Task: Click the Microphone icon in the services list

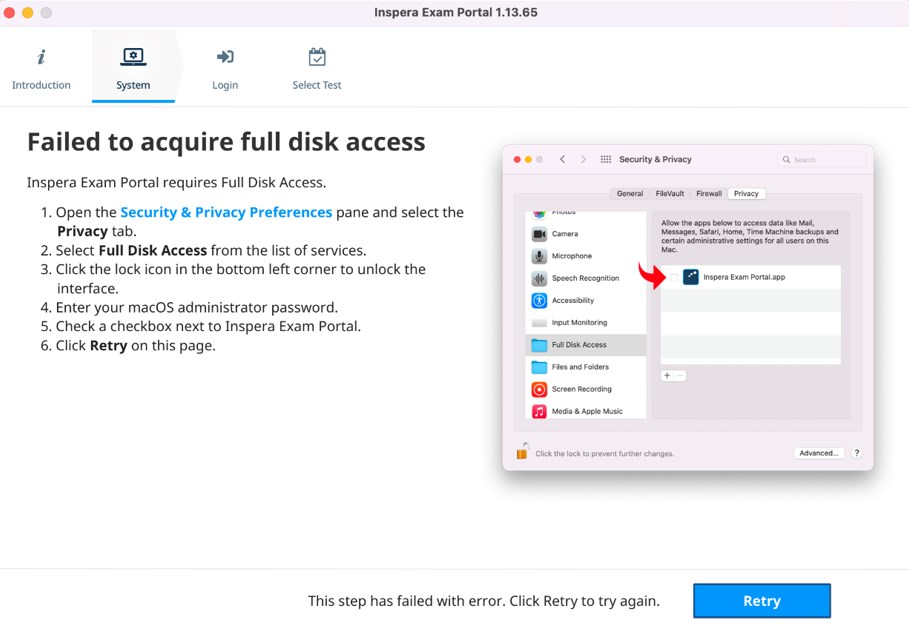Action: (539, 256)
